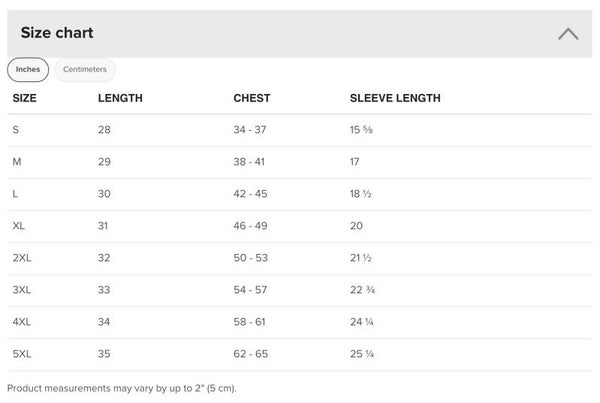Click the product measurements variance note
This screenshot has width=600, height=403.
click(x=122, y=388)
